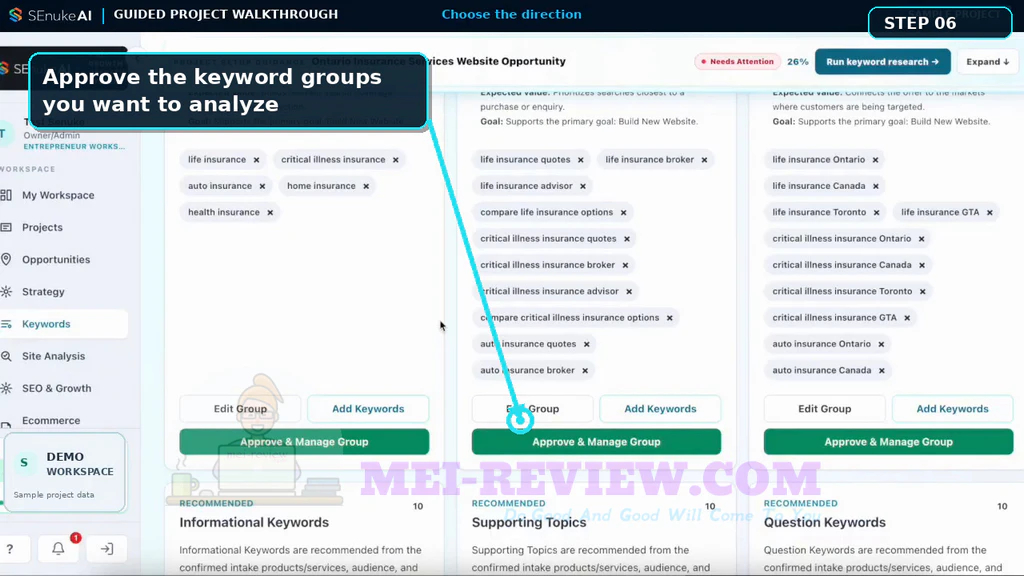Click the SEnukeAI logo
The width and height of the screenshot is (1024, 576).
click(x=50, y=15)
